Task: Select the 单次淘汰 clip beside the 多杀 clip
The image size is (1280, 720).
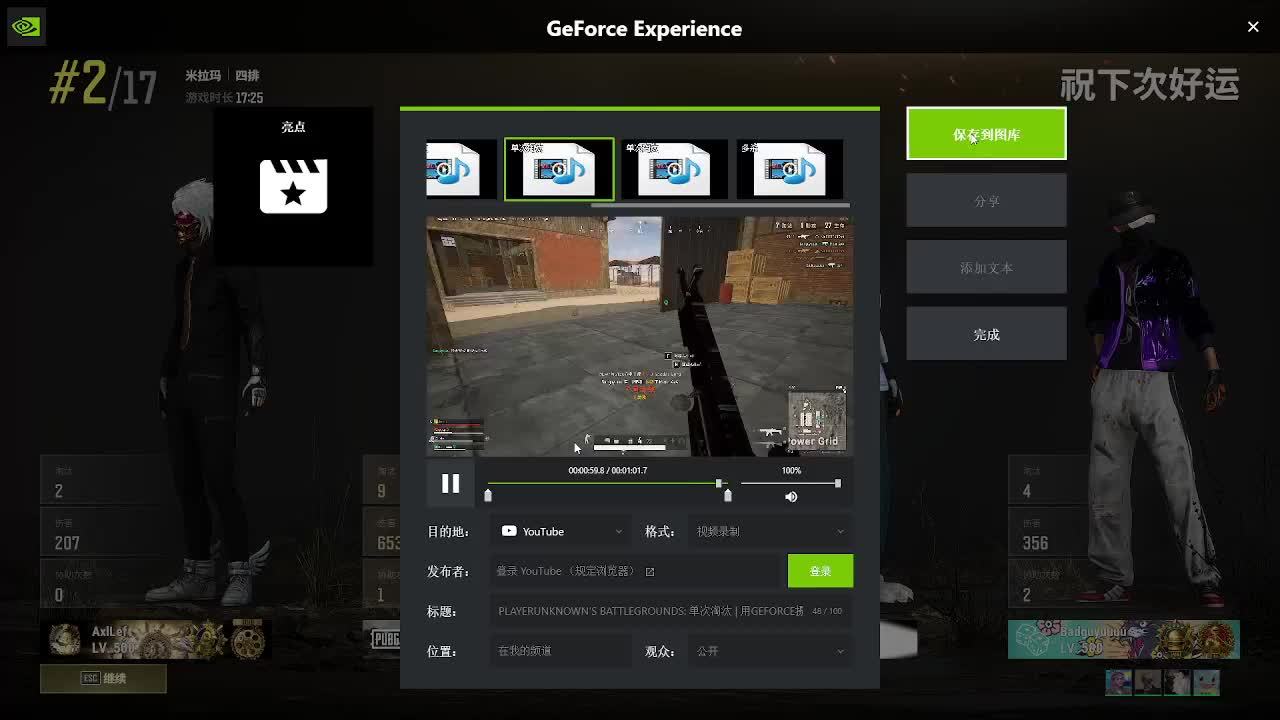Action: 675,169
